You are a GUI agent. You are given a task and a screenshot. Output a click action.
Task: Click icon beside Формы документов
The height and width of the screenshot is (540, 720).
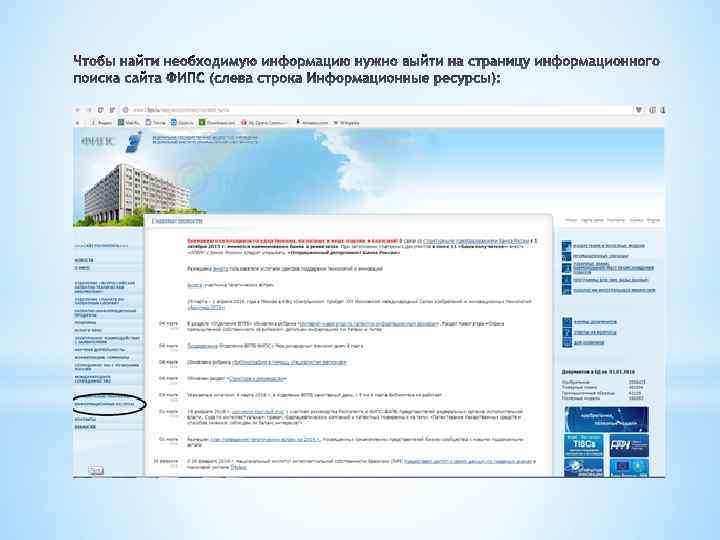tap(567, 322)
